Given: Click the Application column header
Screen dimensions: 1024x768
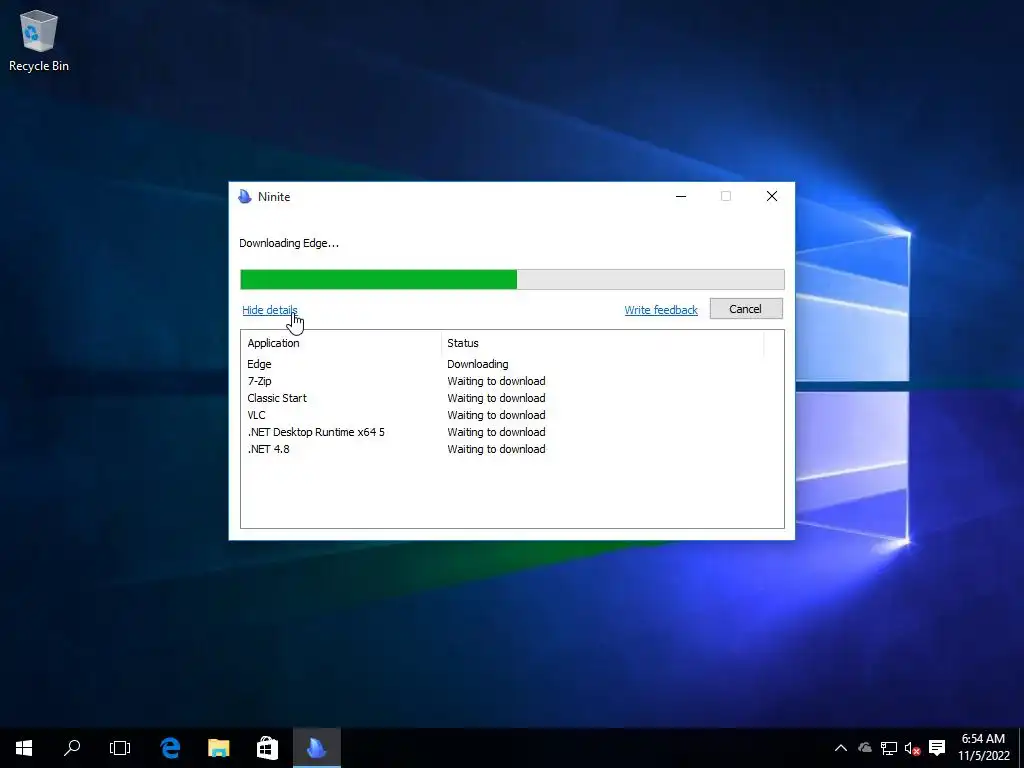Looking at the screenshot, I should pyautogui.click(x=341, y=343).
